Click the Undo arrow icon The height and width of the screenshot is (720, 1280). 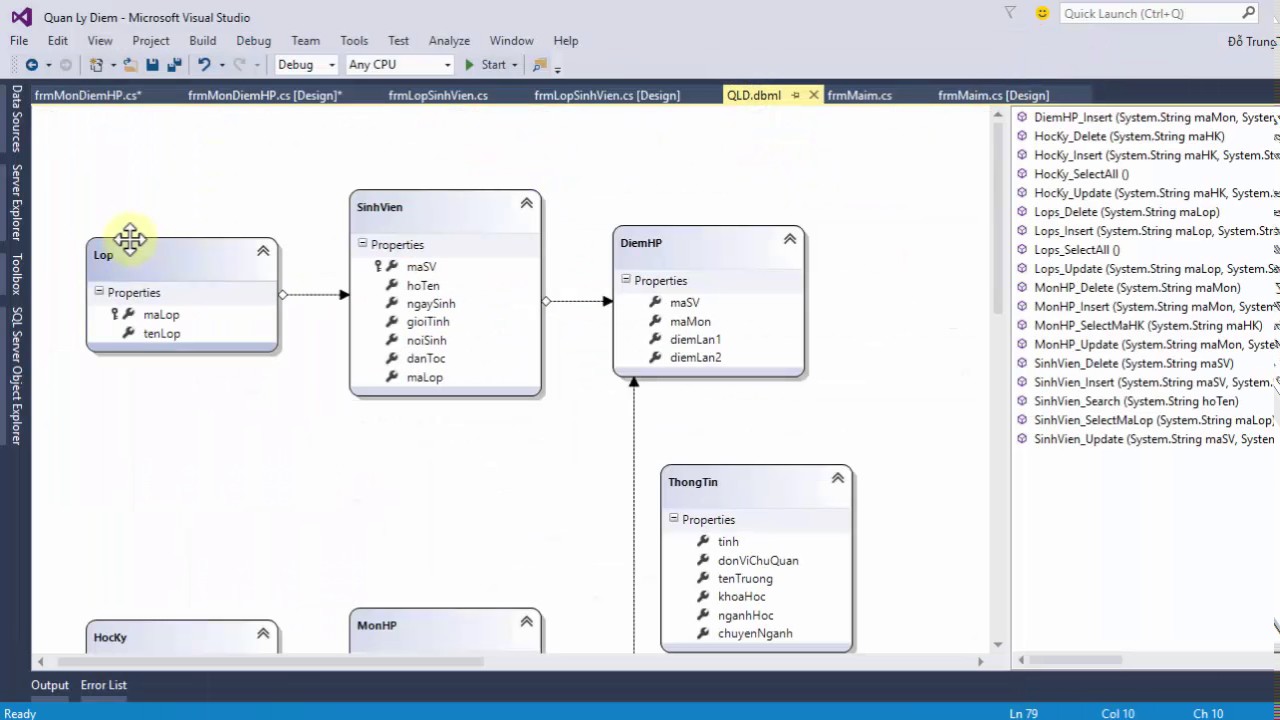204,65
